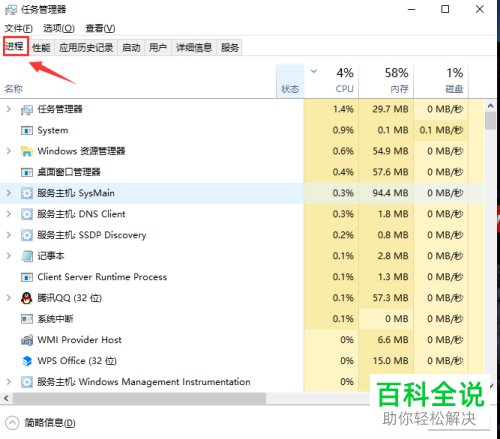Select the System process row
The height and width of the screenshot is (439, 500).
pos(242,130)
